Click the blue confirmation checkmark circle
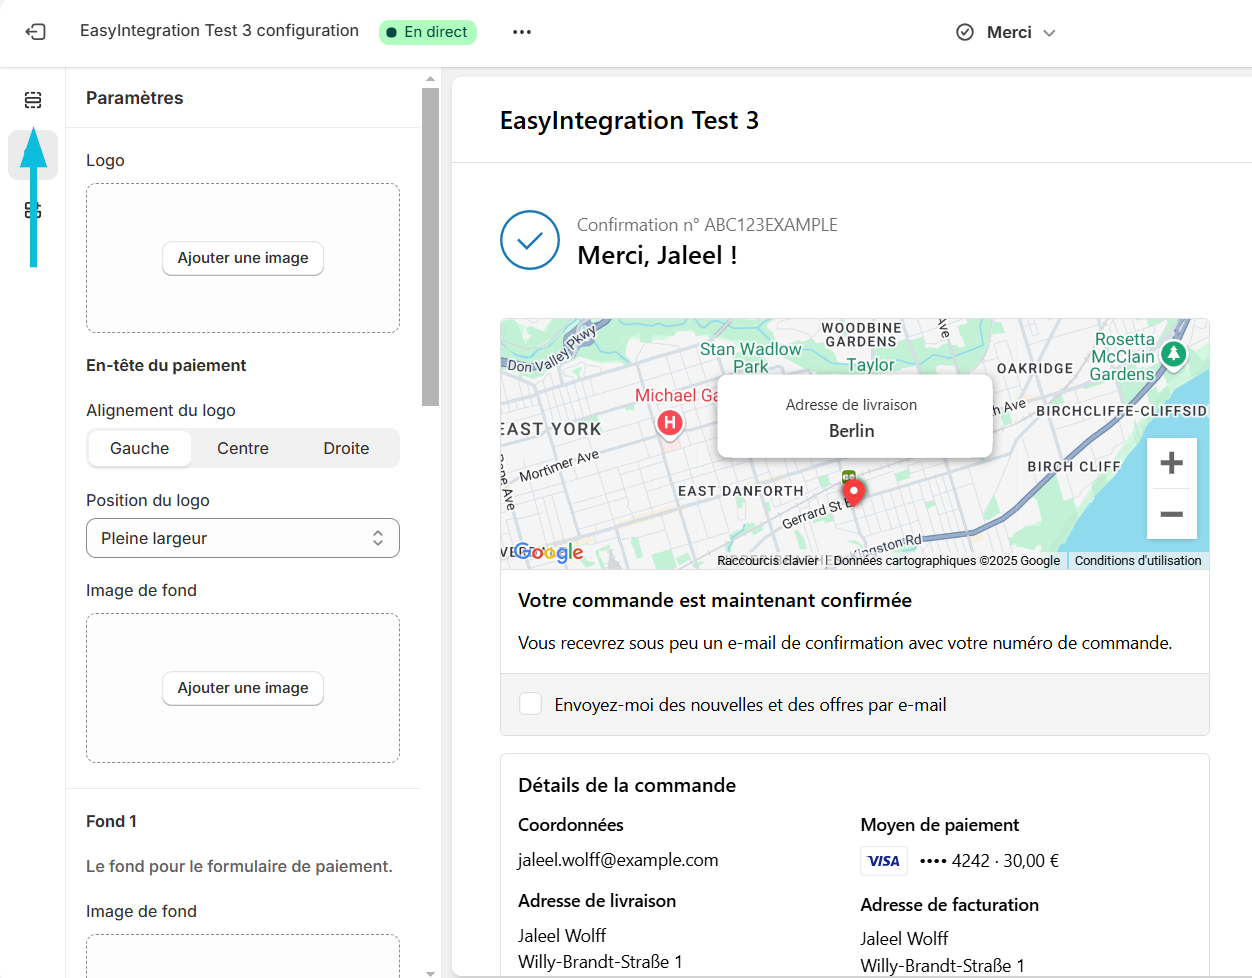1252x978 pixels. point(530,240)
